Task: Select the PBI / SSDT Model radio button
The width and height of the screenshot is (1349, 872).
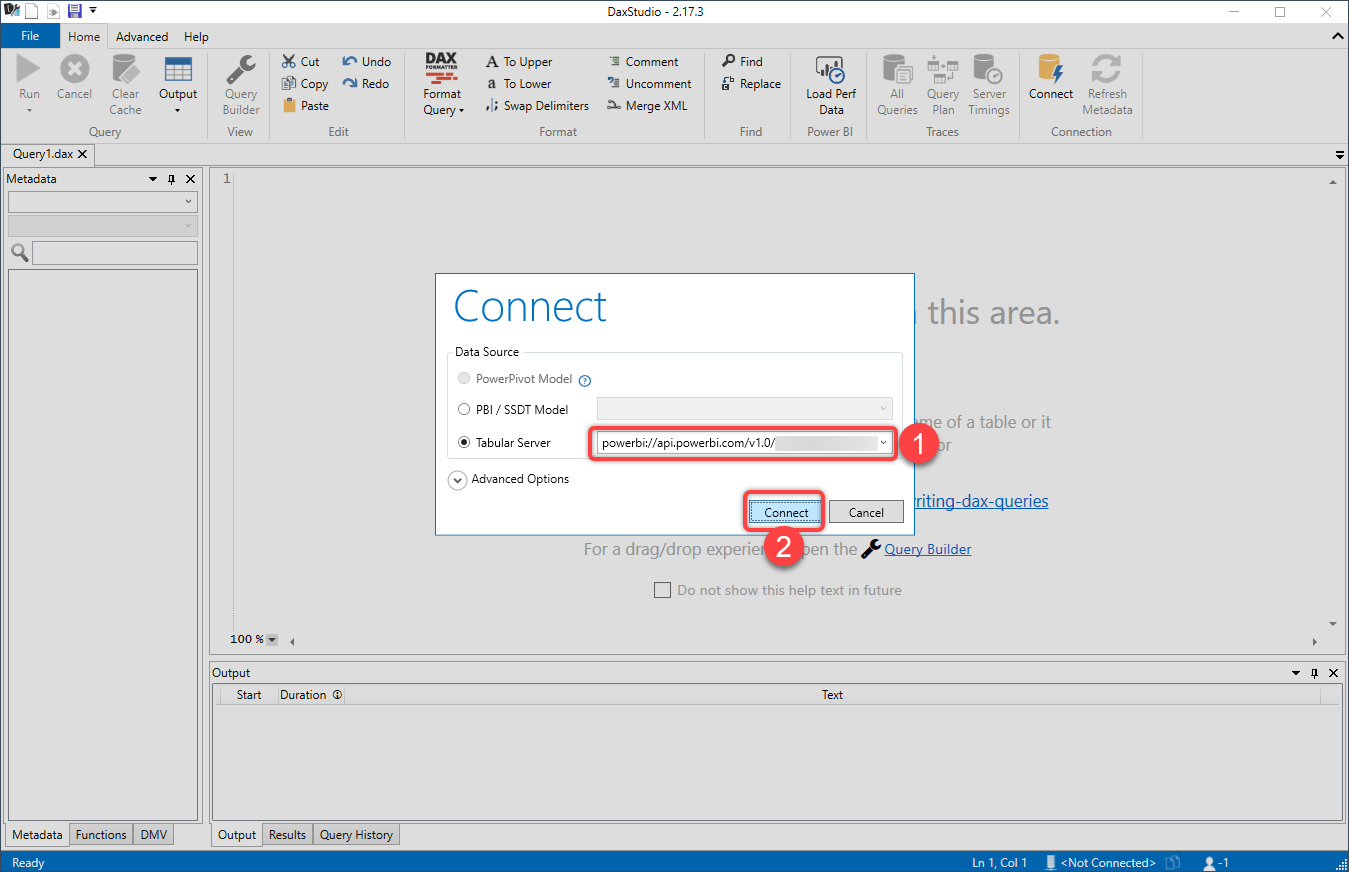Action: (464, 409)
